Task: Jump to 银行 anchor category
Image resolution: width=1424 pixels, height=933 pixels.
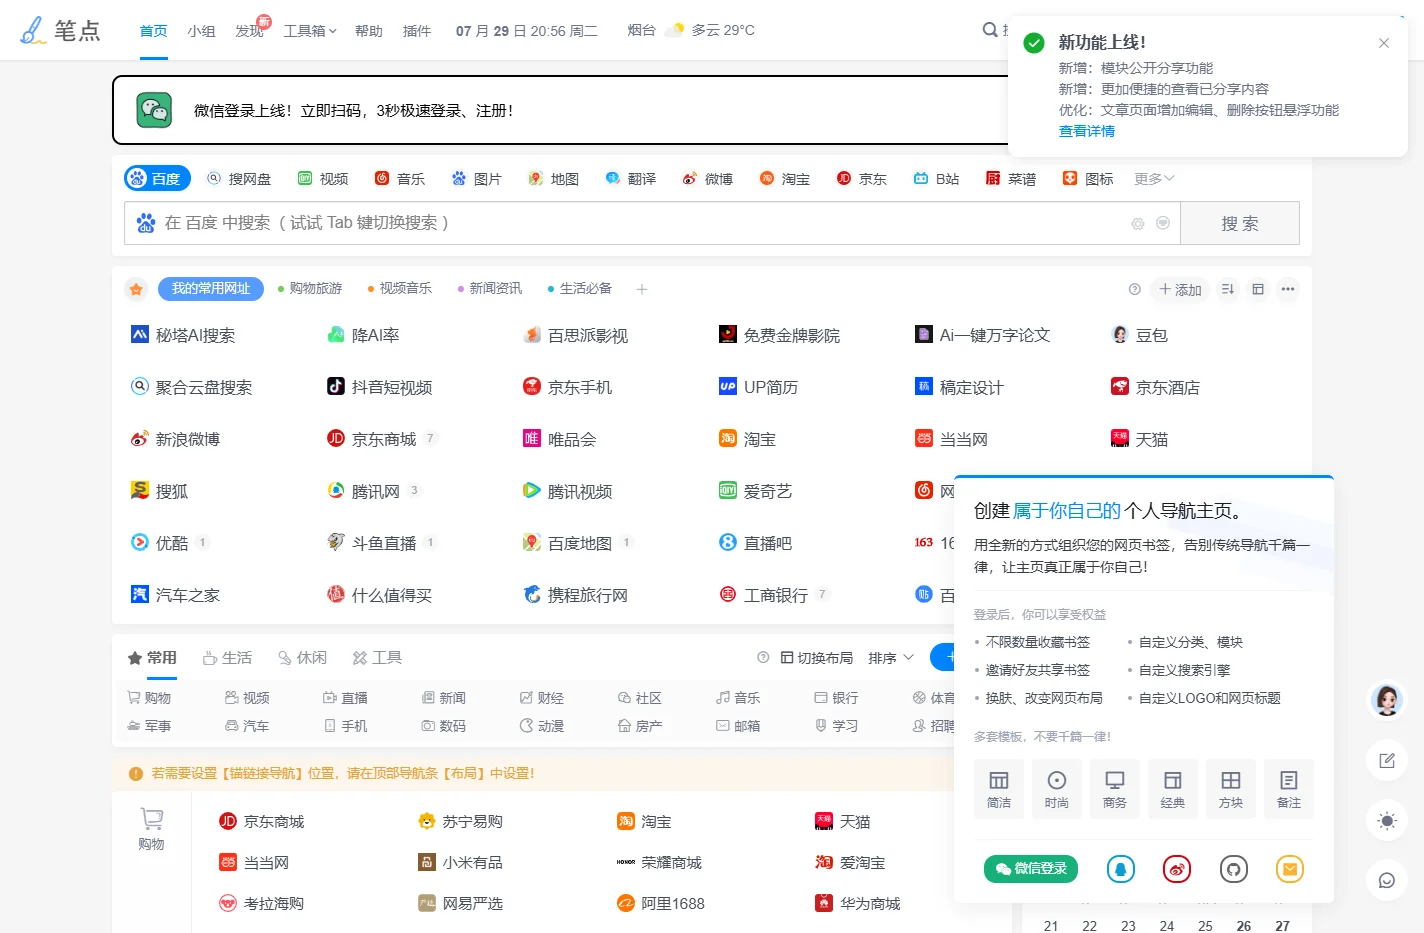Action: click(836, 698)
